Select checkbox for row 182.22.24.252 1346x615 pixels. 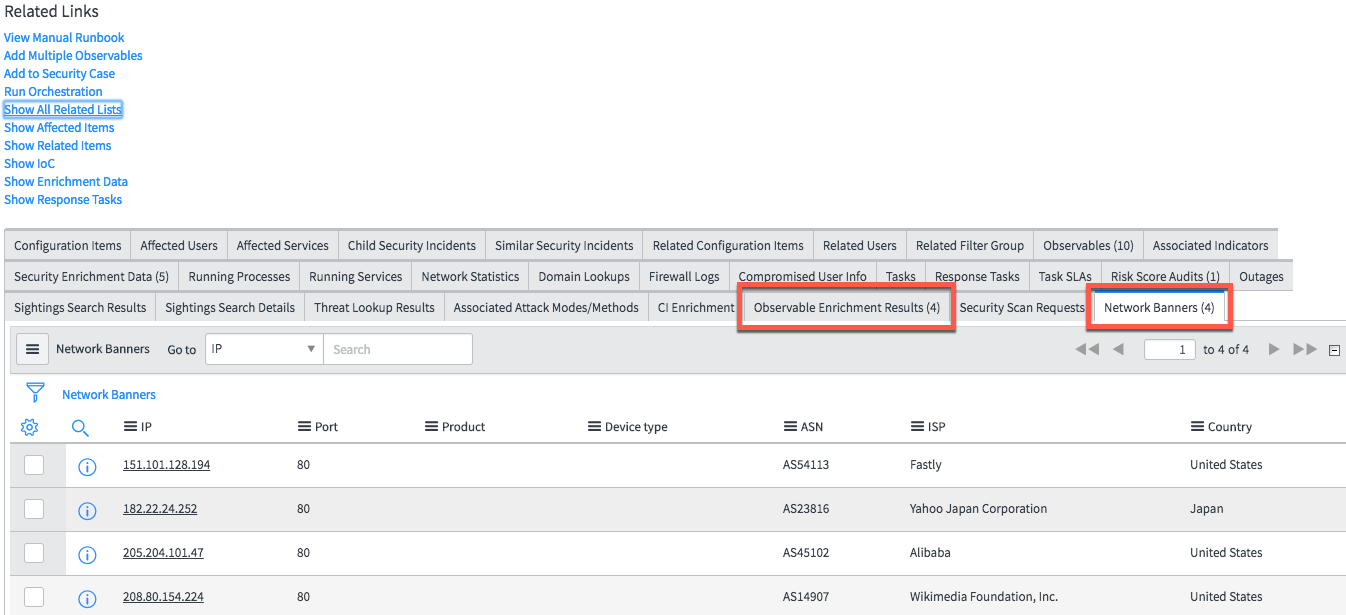[x=34, y=509]
